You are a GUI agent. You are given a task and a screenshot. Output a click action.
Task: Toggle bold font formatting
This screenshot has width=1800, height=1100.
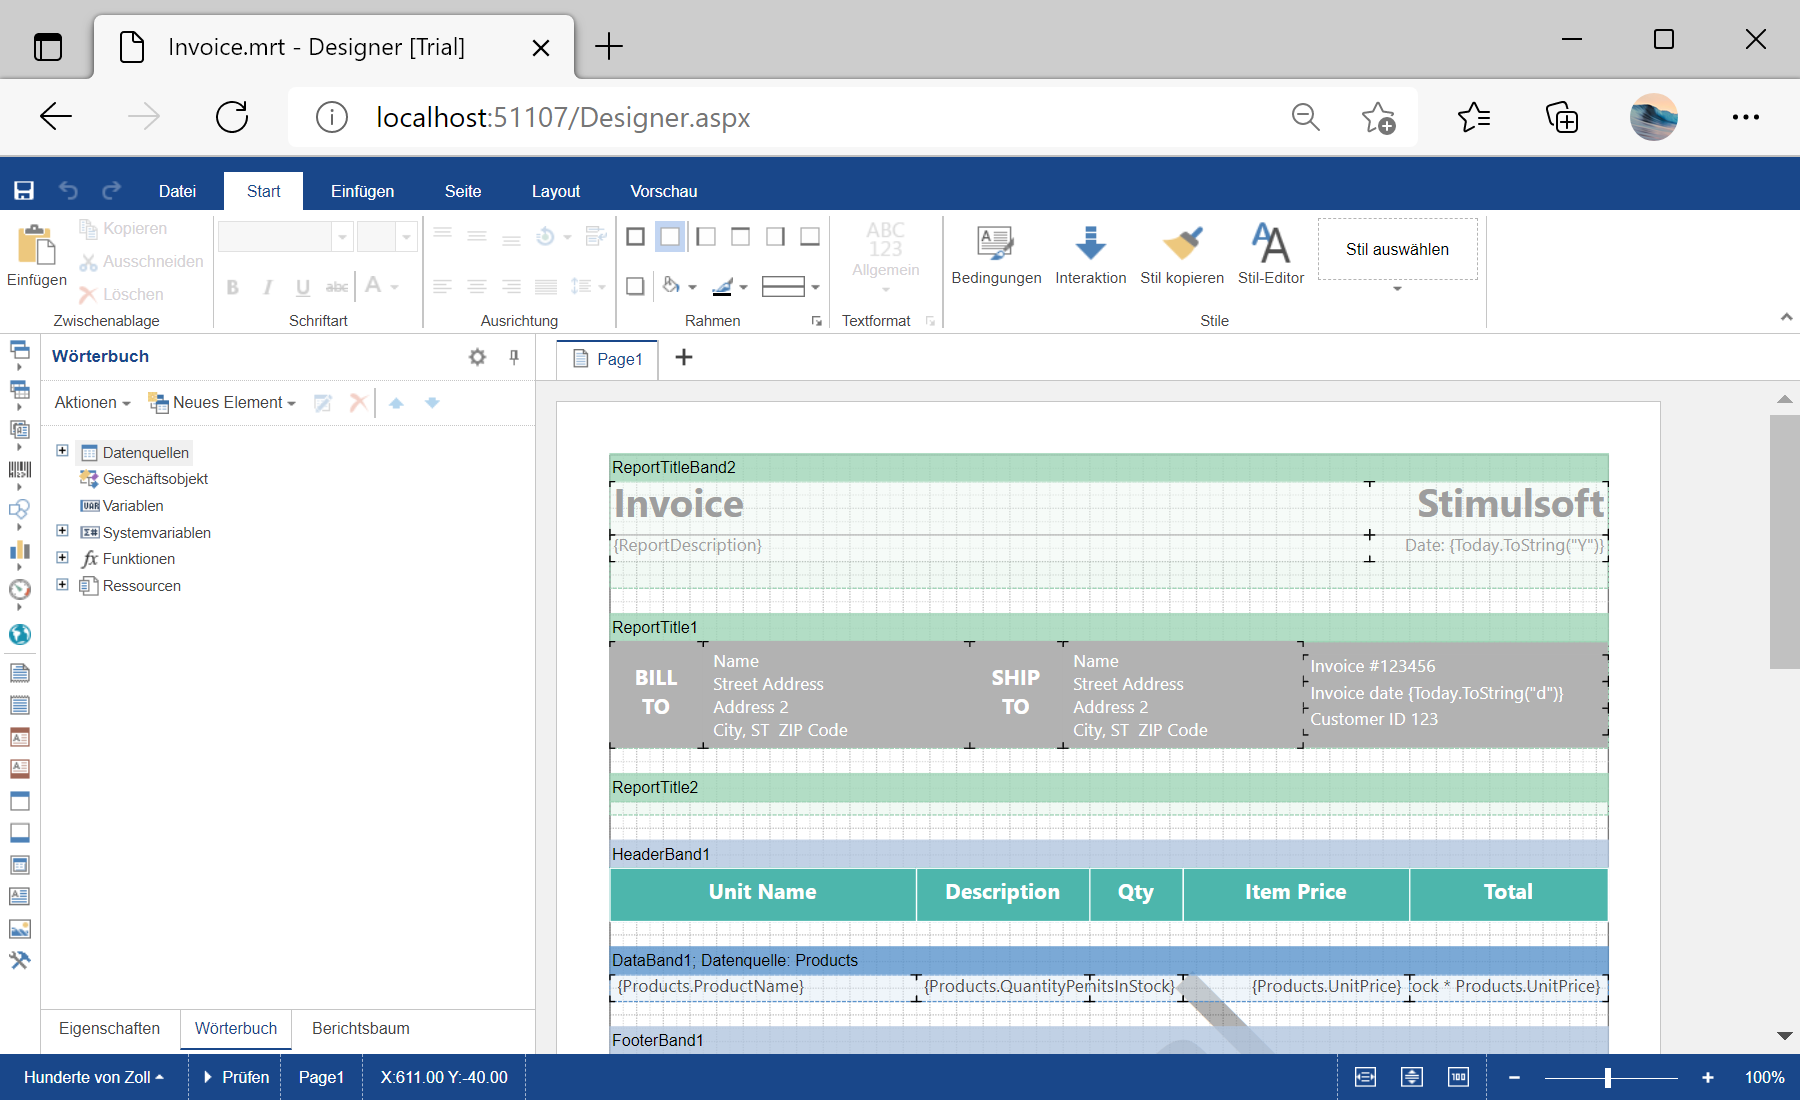[x=233, y=288]
